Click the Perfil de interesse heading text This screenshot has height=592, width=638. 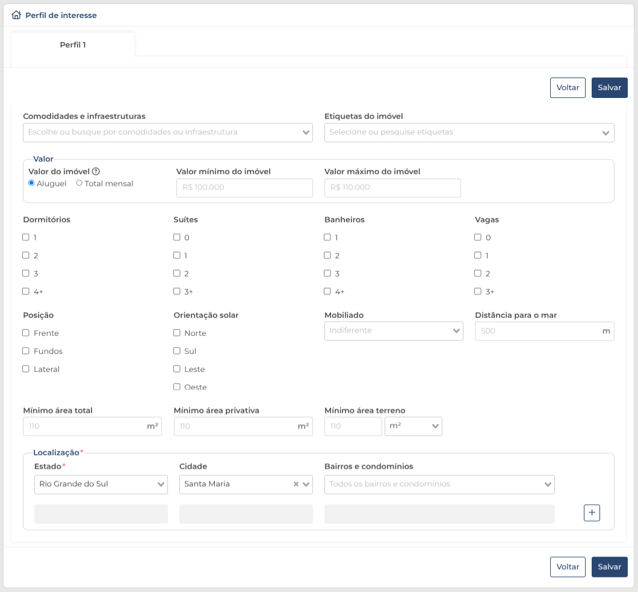click(61, 15)
